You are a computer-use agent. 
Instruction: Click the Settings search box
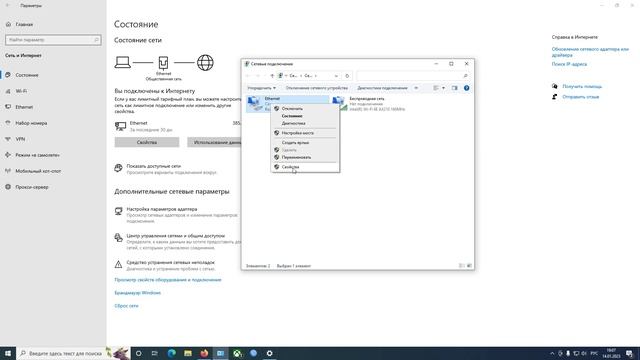coord(53,40)
